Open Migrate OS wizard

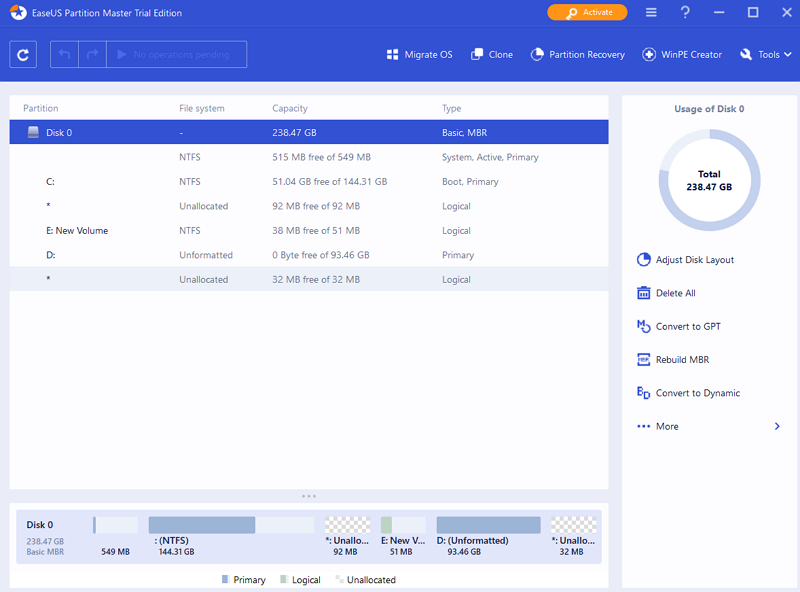point(419,55)
